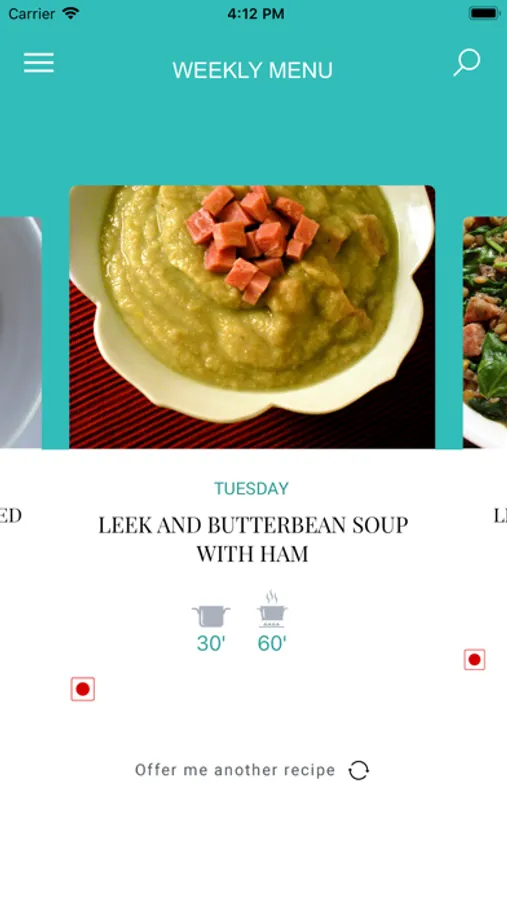The image size is (507, 900).
Task: Open the hamburger menu
Action: tap(38, 63)
